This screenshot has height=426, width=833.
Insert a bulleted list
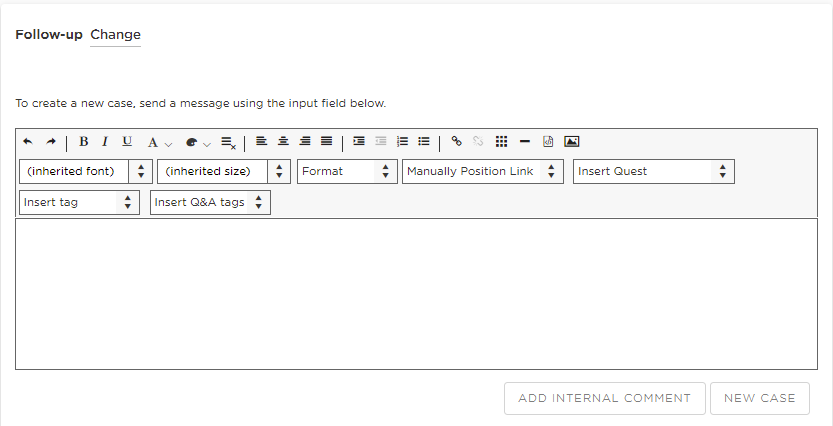coord(424,141)
